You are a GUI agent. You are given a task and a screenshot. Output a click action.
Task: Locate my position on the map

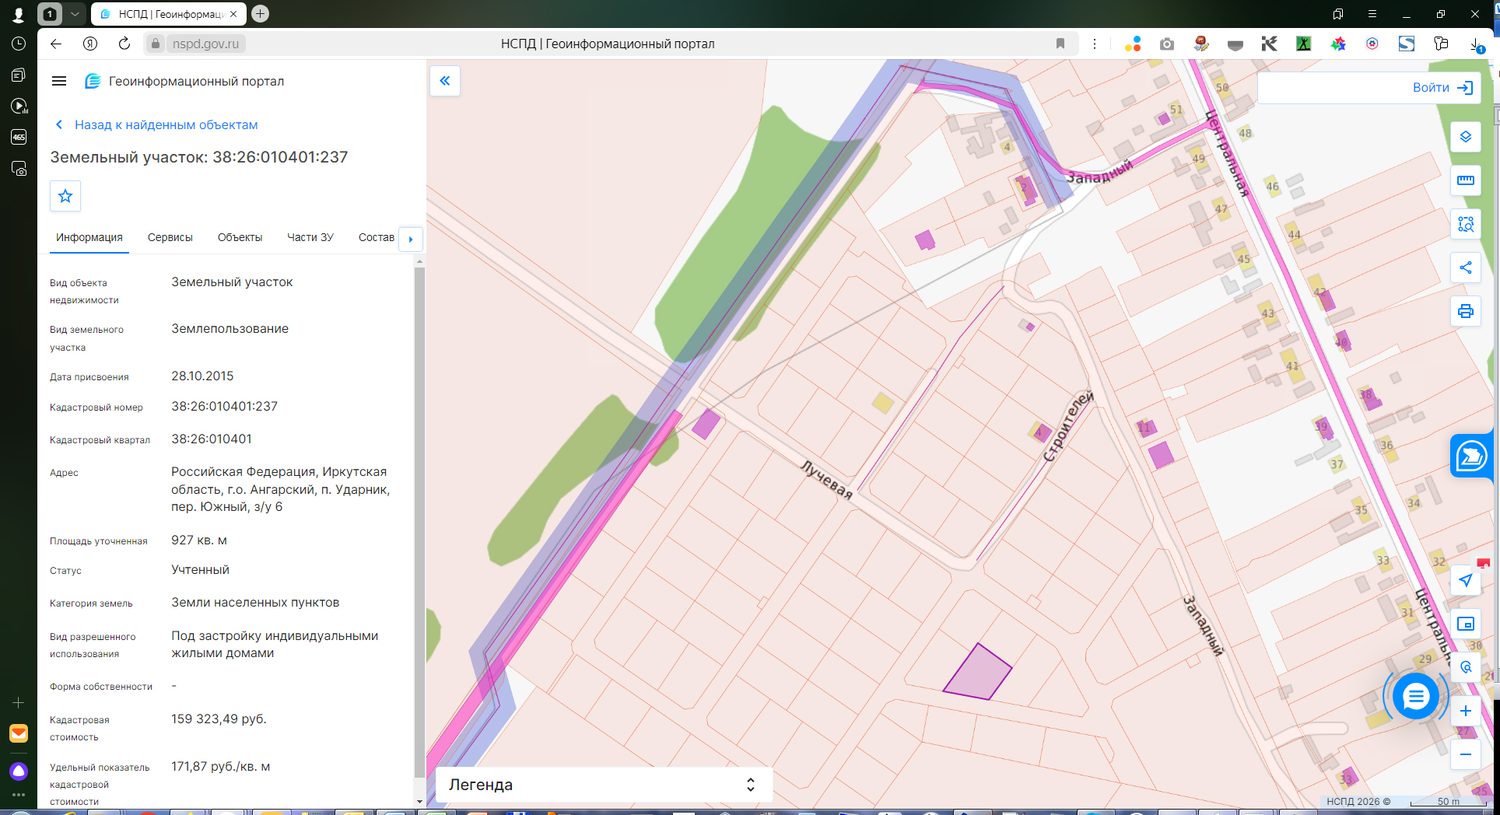pyautogui.click(x=1465, y=580)
